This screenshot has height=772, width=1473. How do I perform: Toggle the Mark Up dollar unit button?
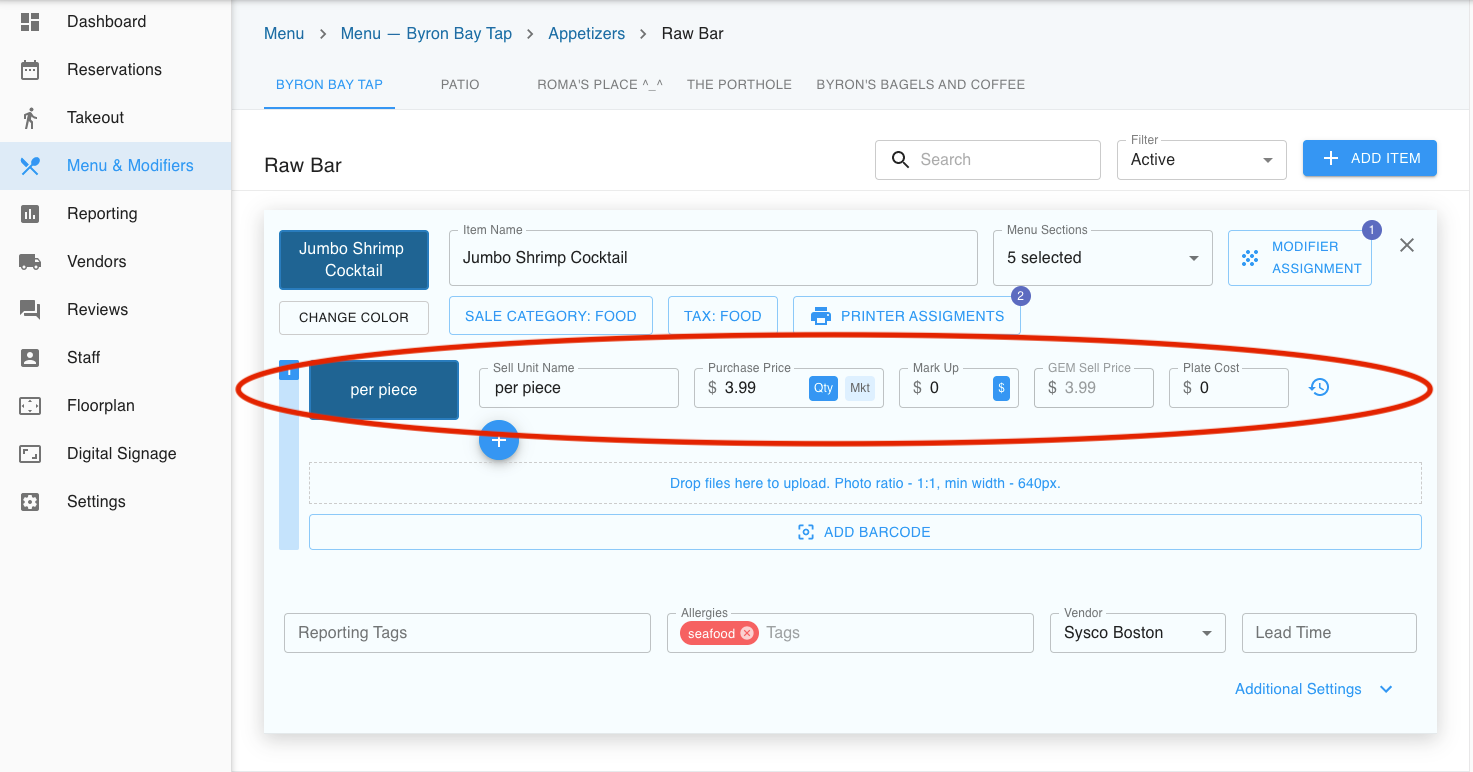point(1001,388)
